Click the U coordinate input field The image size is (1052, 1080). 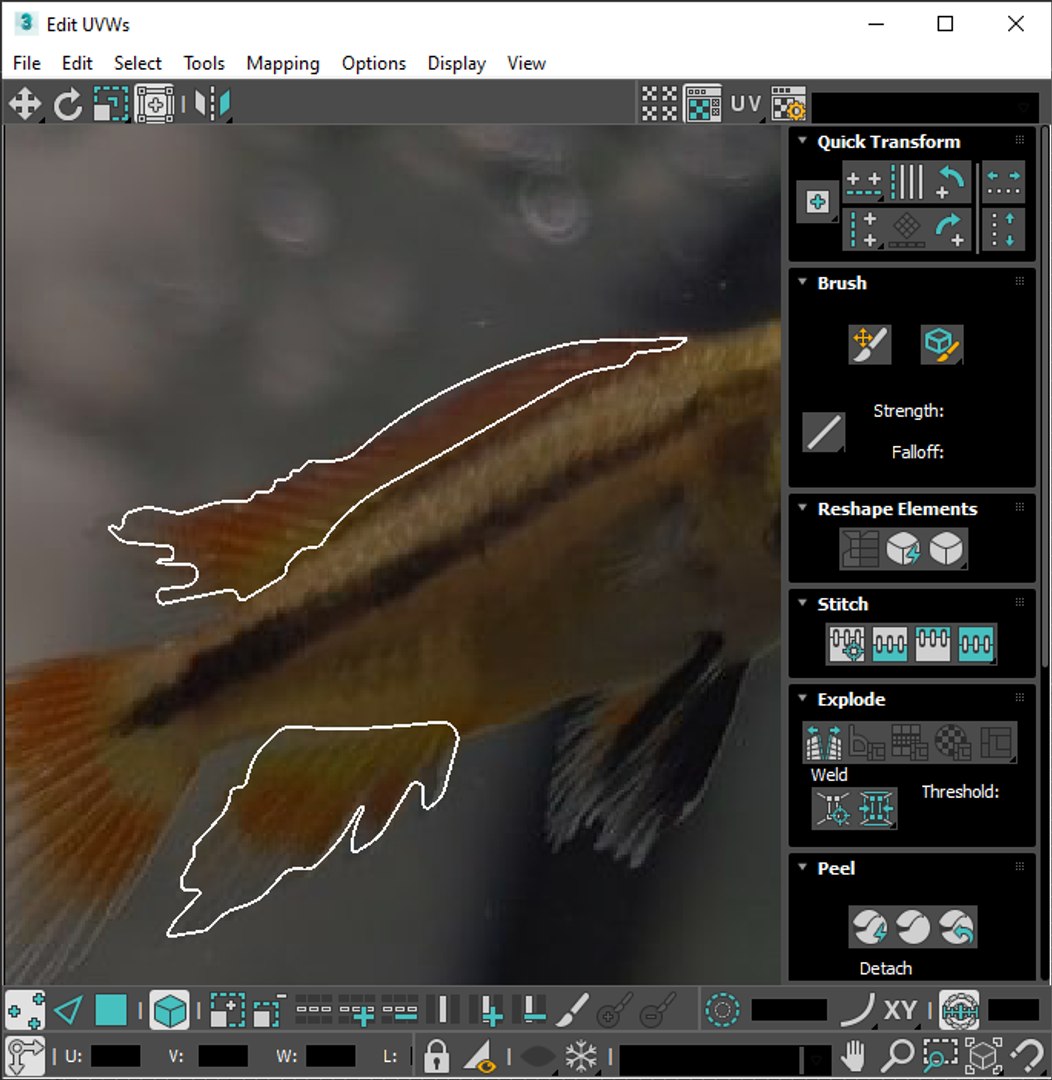click(x=115, y=1056)
